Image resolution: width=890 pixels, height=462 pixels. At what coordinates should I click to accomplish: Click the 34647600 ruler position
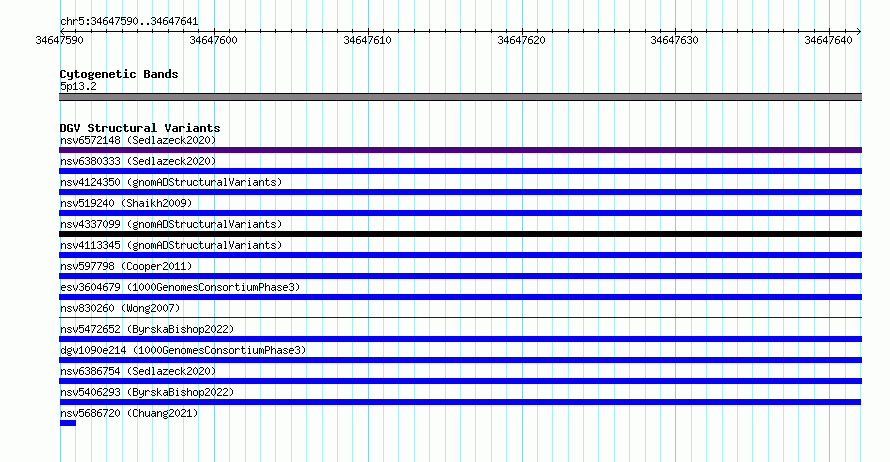213,40
